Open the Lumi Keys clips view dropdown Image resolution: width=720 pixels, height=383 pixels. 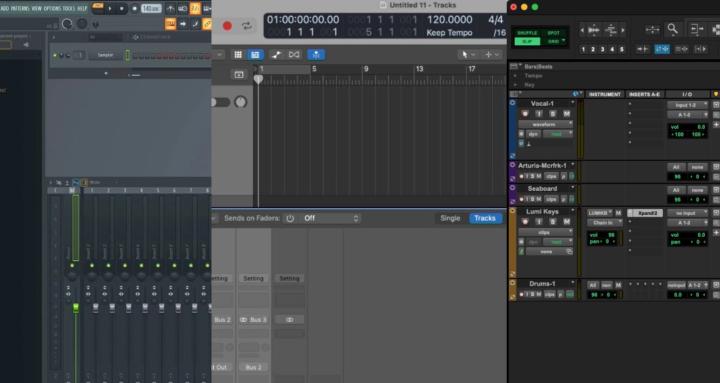coord(546,232)
